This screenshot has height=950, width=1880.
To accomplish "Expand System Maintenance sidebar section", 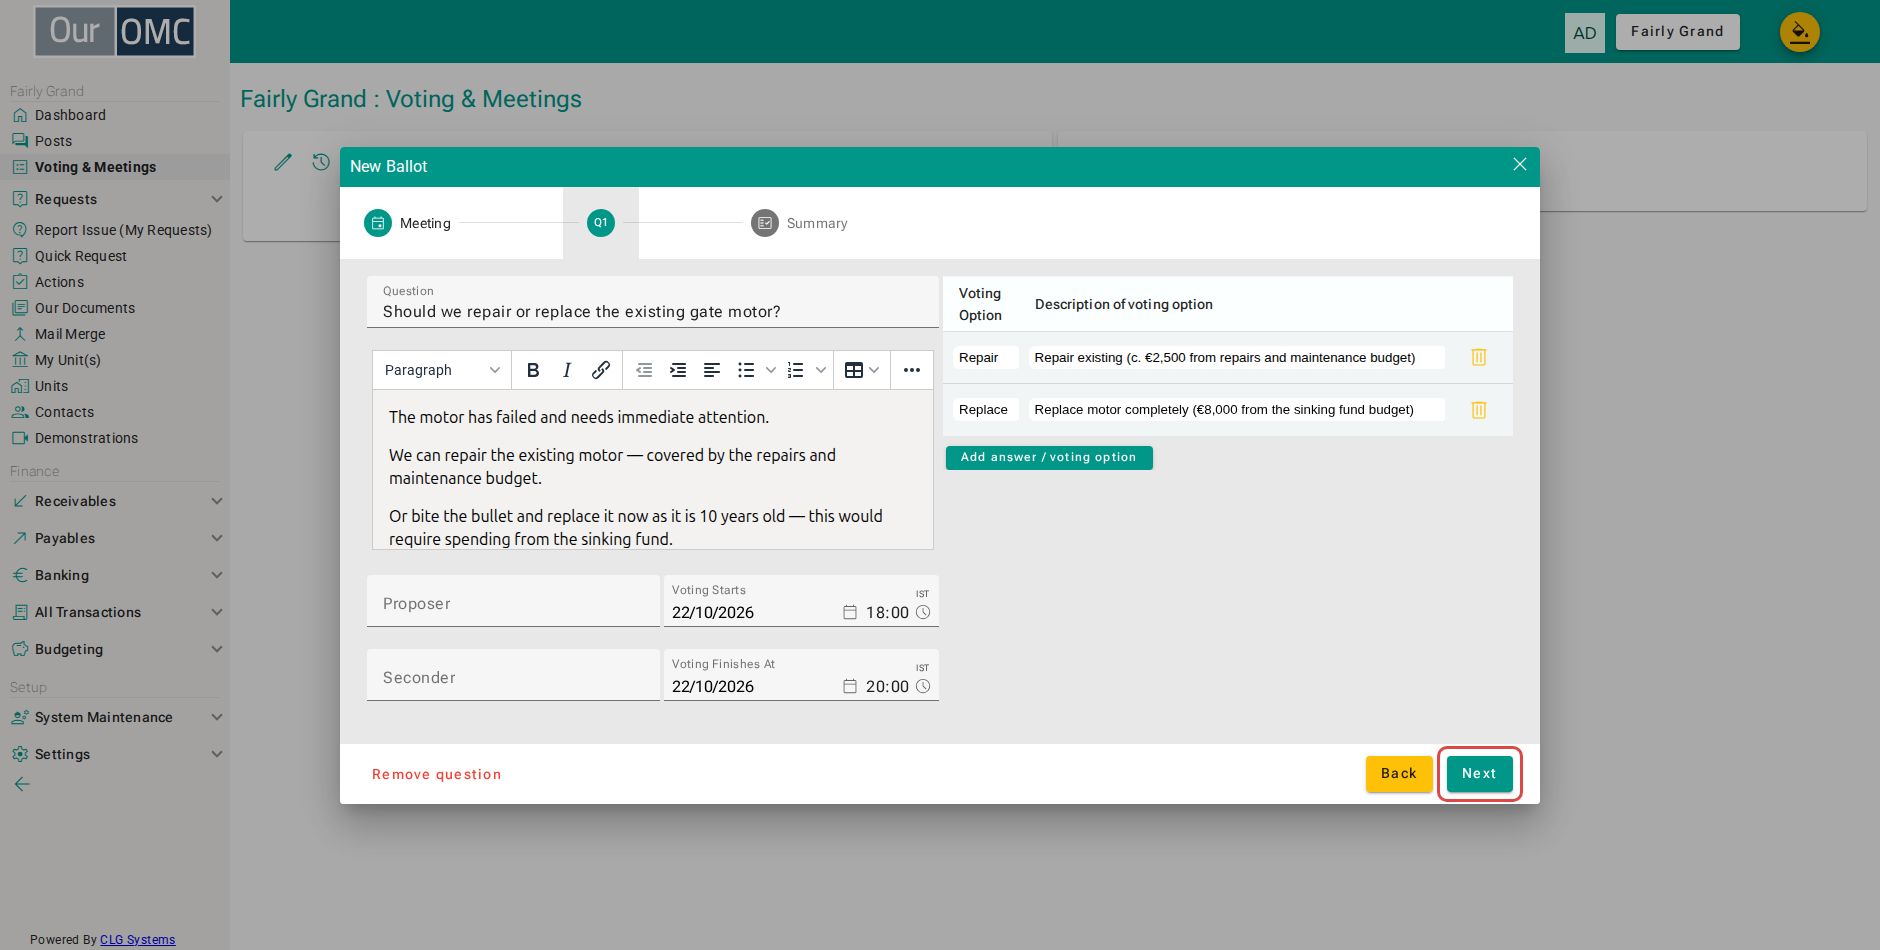I will pyautogui.click(x=115, y=717).
